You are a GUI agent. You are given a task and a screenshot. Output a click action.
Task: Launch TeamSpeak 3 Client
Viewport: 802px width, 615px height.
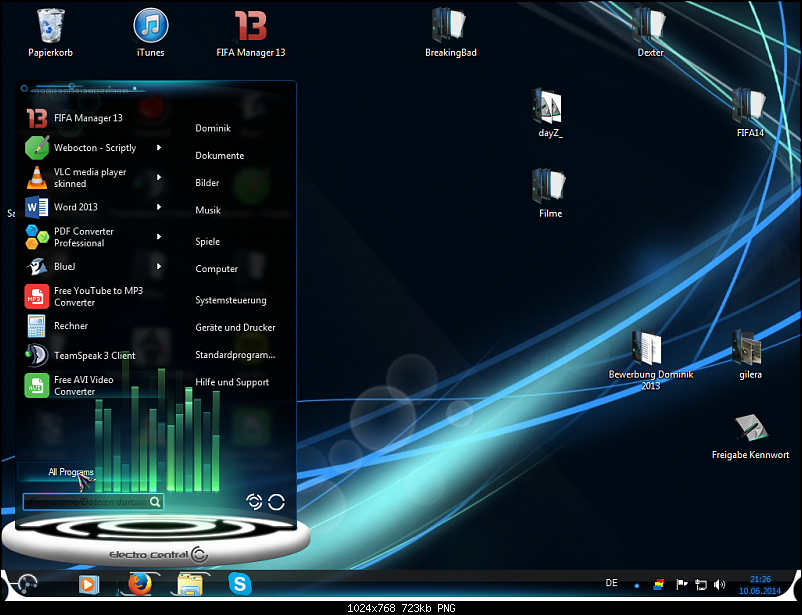tap(93, 356)
